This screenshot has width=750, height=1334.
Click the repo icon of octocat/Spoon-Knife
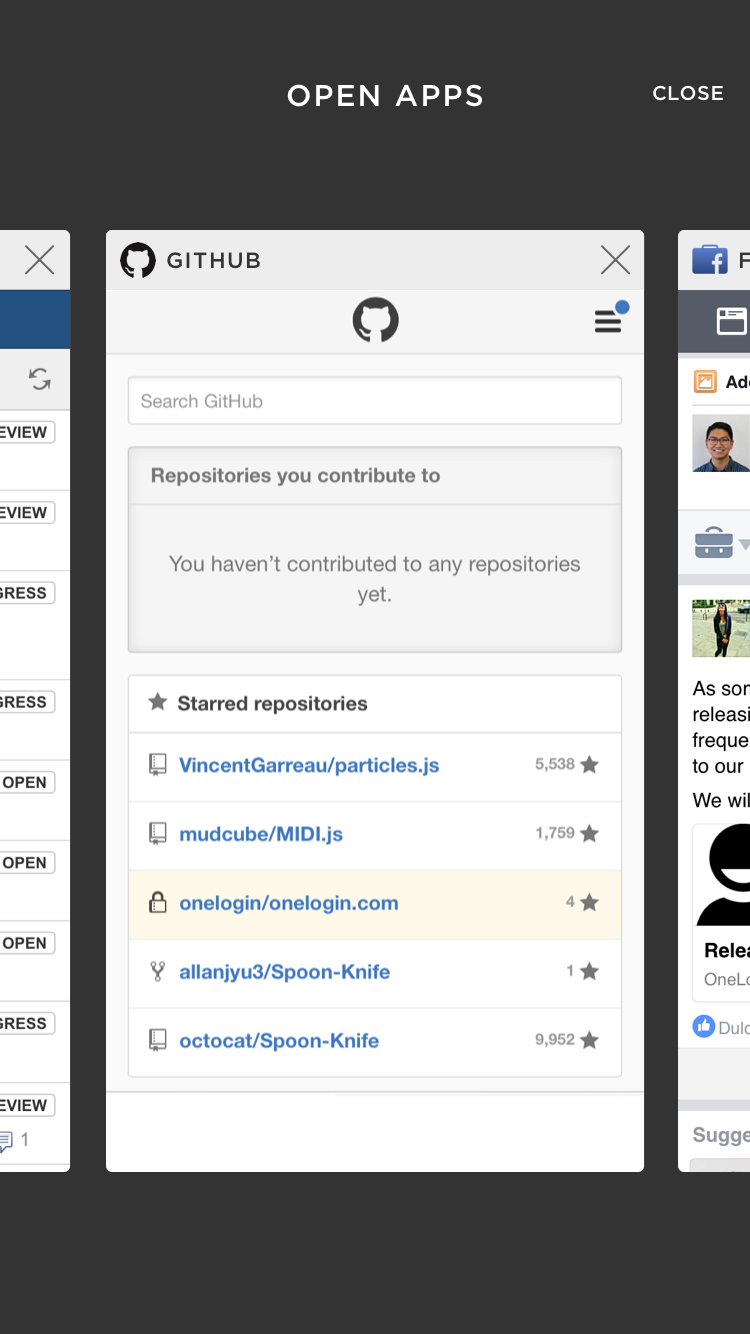pyautogui.click(x=157, y=1040)
